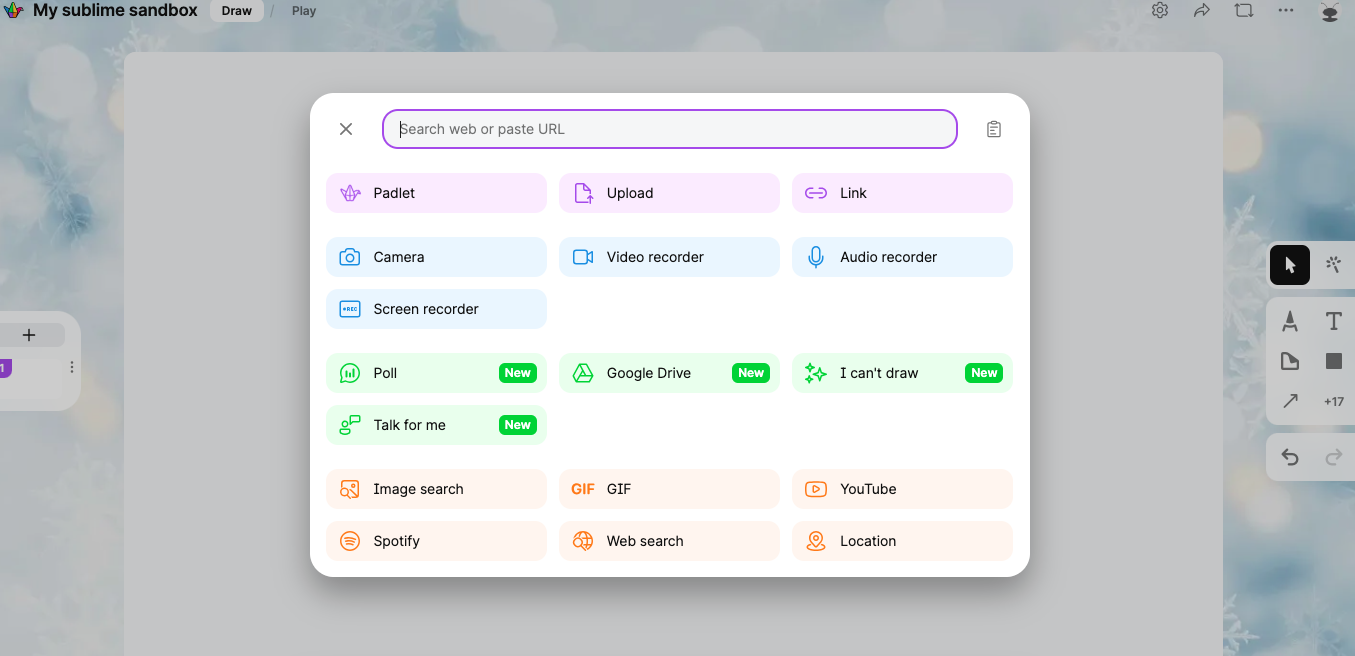Viewport: 1355px width, 656px height.
Task: Select the square shape tool
Action: point(1333,361)
